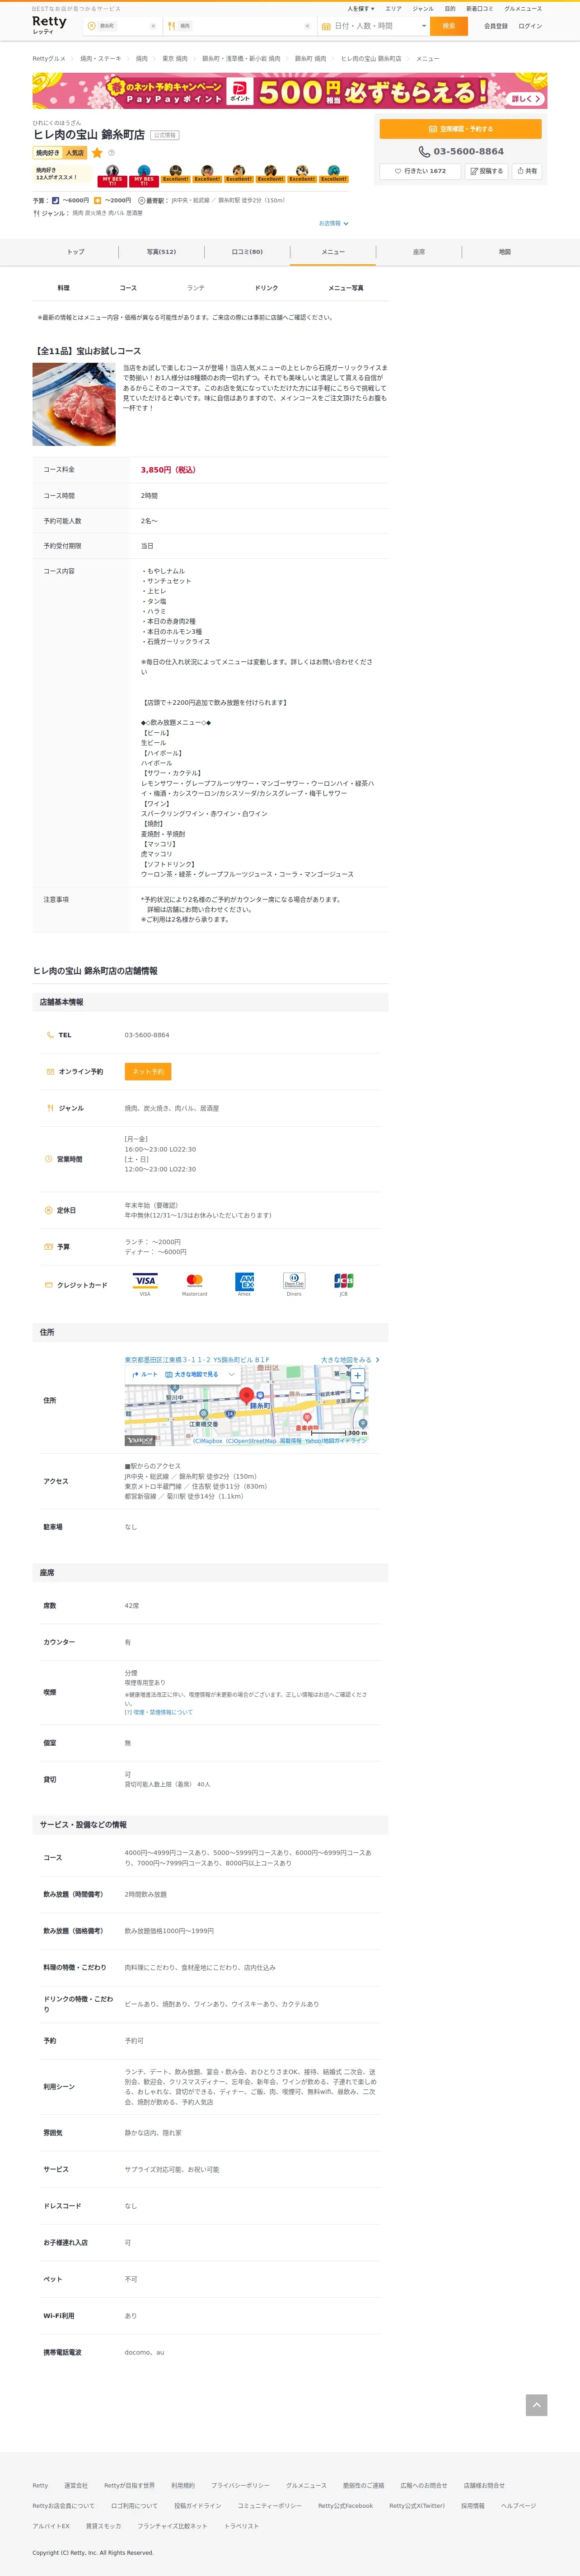Click the VISA card logo
Image resolution: width=580 pixels, height=2576 pixels.
pyautogui.click(x=145, y=1281)
